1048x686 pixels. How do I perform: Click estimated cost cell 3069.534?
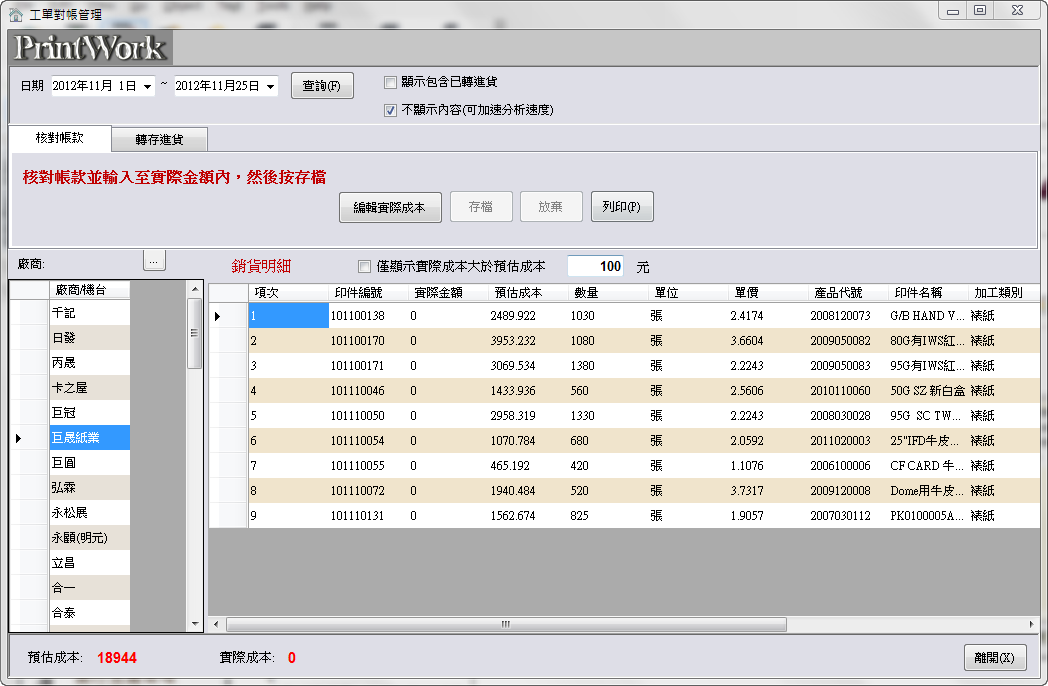[528, 366]
